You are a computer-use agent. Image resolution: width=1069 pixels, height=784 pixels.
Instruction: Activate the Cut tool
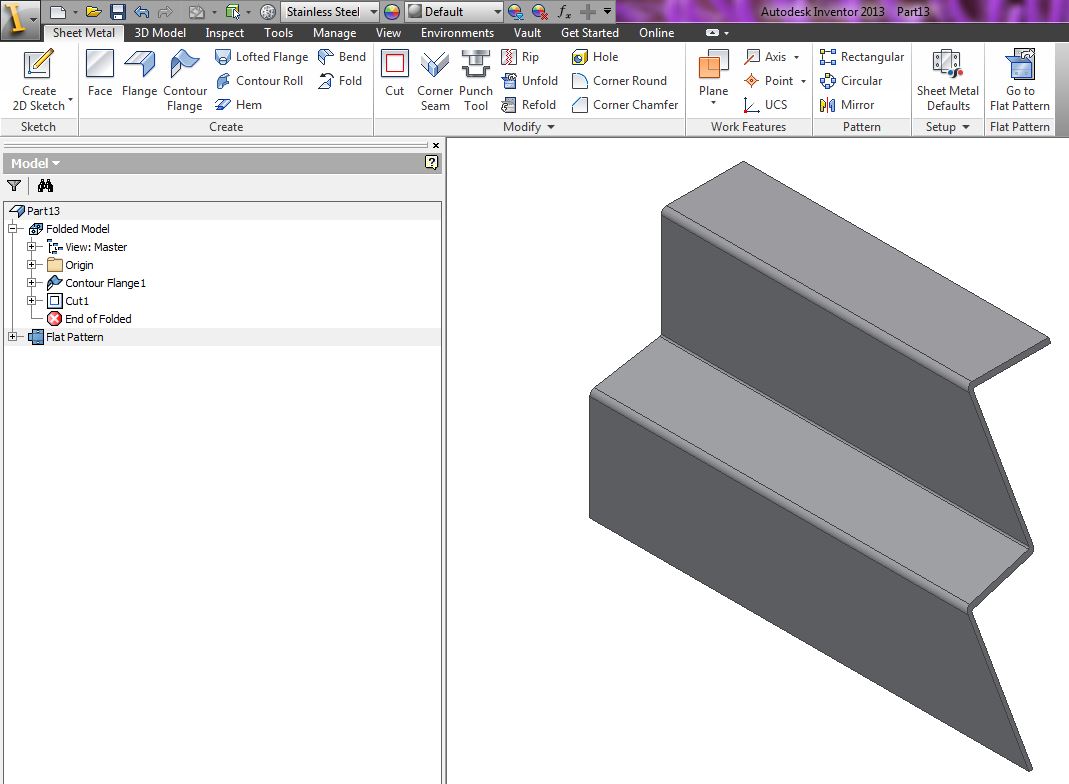pyautogui.click(x=395, y=74)
